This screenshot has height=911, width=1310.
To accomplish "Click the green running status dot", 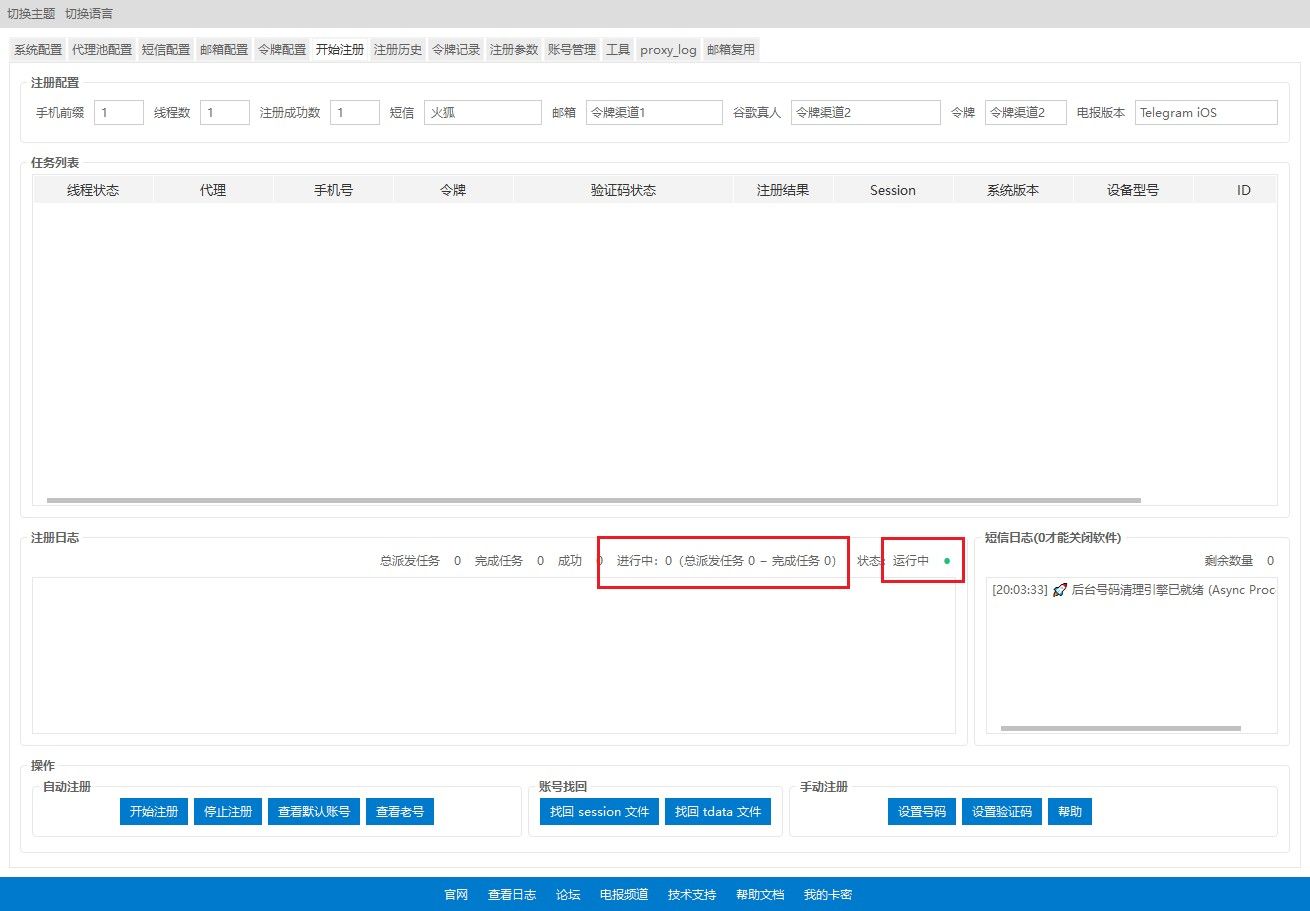I will (947, 561).
